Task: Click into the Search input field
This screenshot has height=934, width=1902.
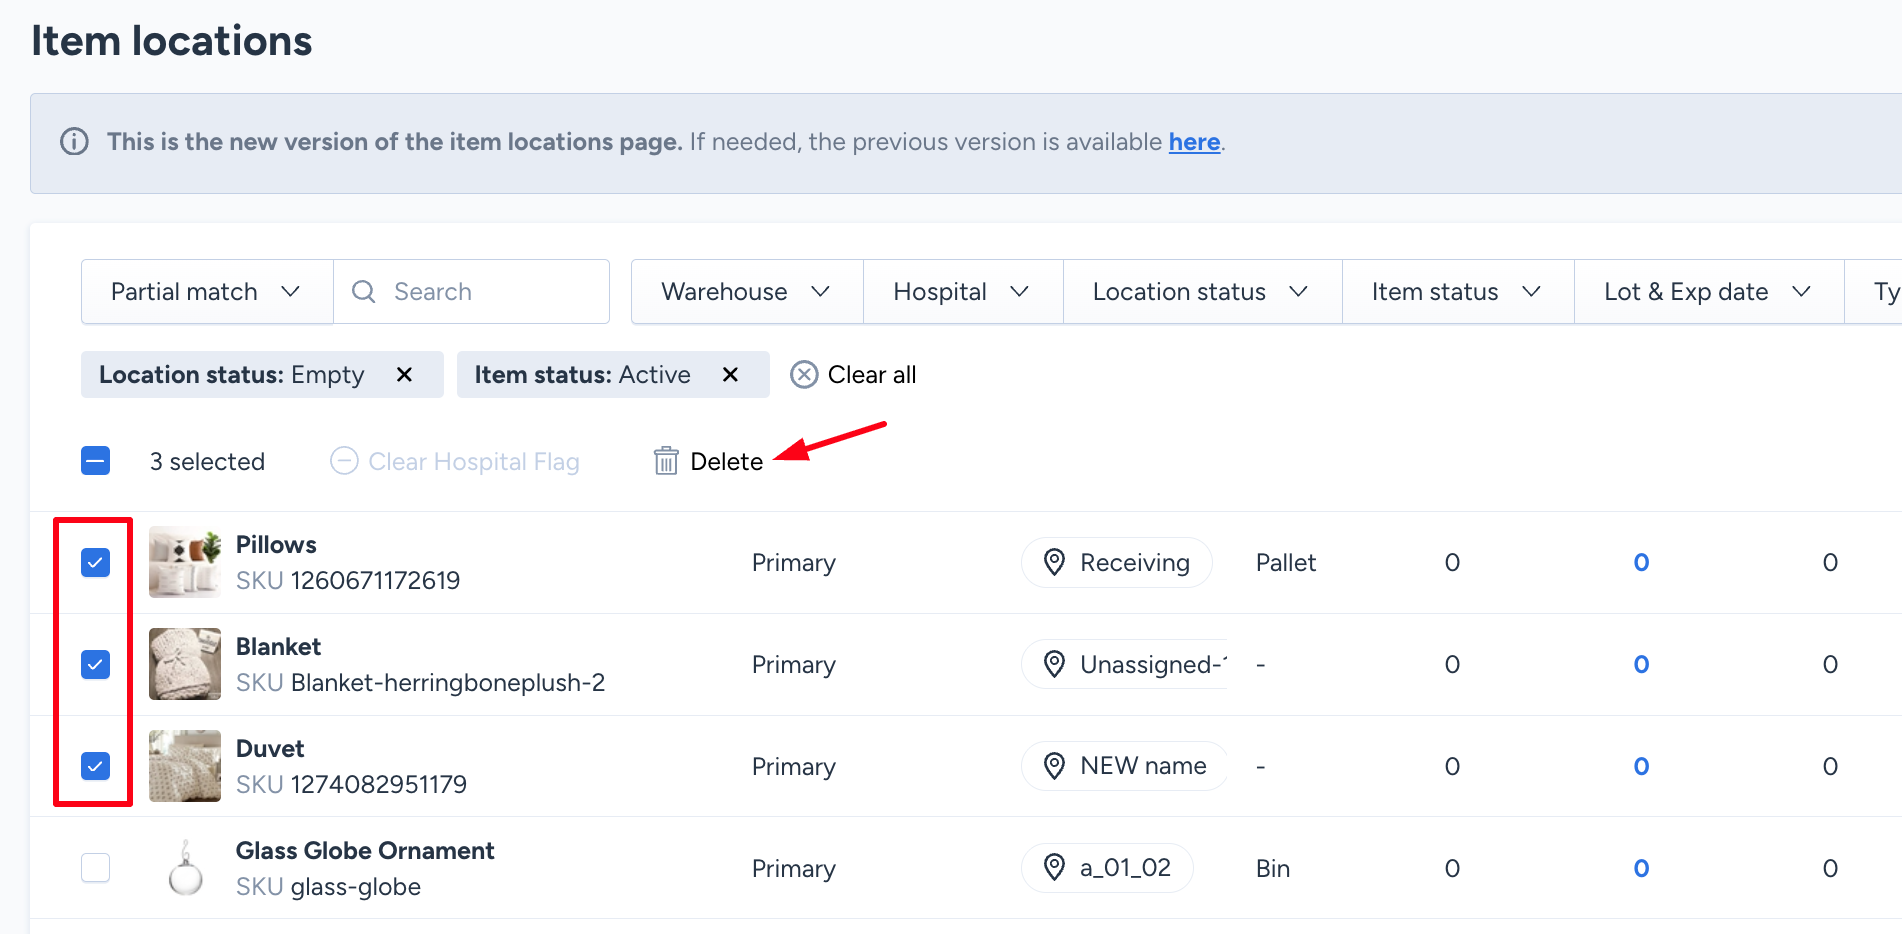Action: (471, 292)
